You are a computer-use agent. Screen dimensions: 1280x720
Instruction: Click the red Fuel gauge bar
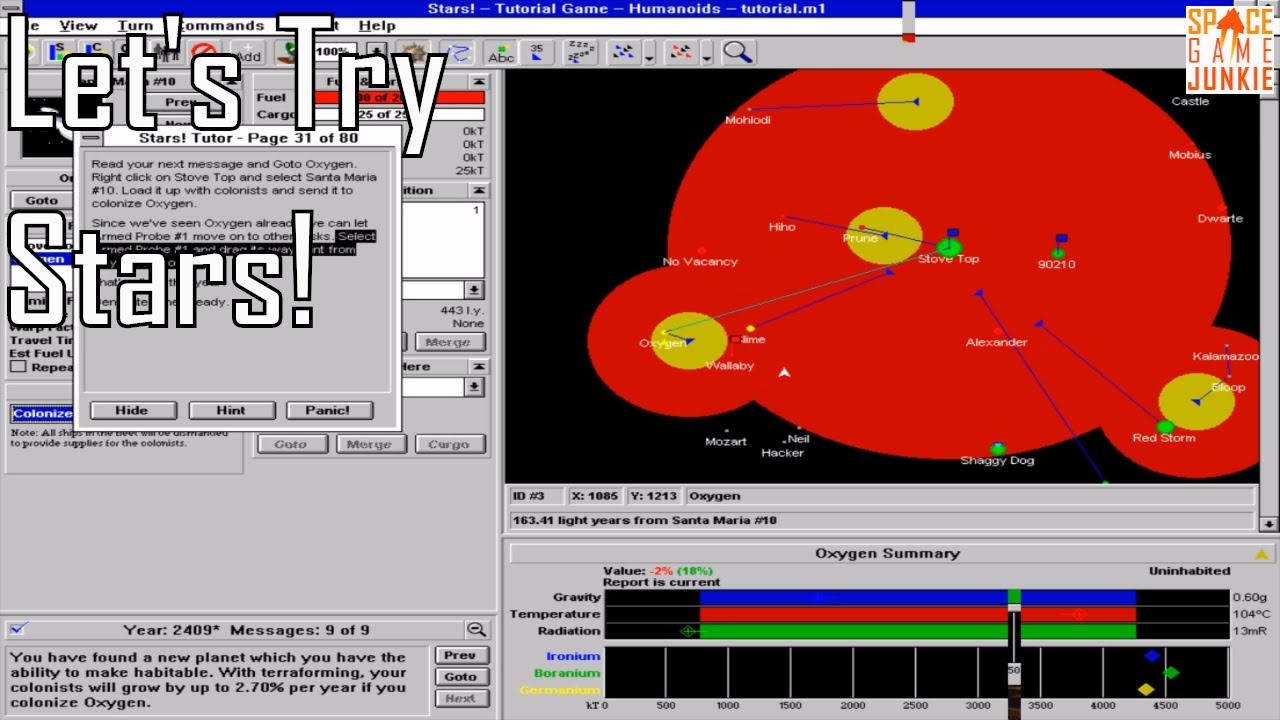pyautogui.click(x=400, y=98)
